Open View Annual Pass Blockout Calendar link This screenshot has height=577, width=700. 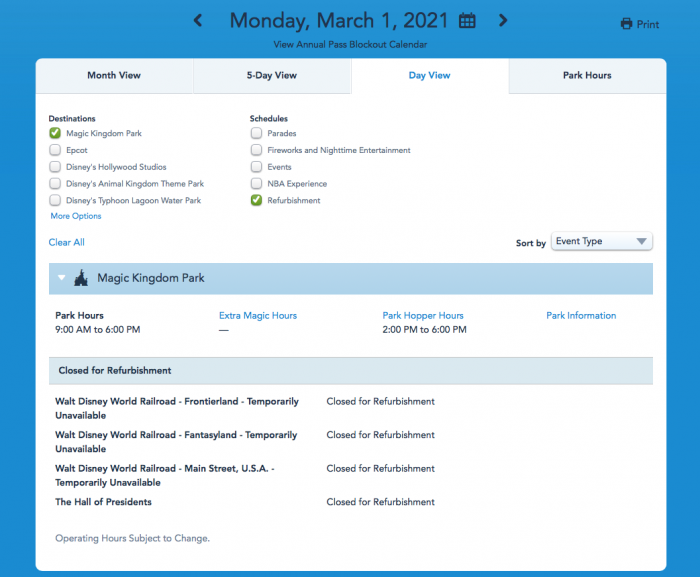point(350,45)
